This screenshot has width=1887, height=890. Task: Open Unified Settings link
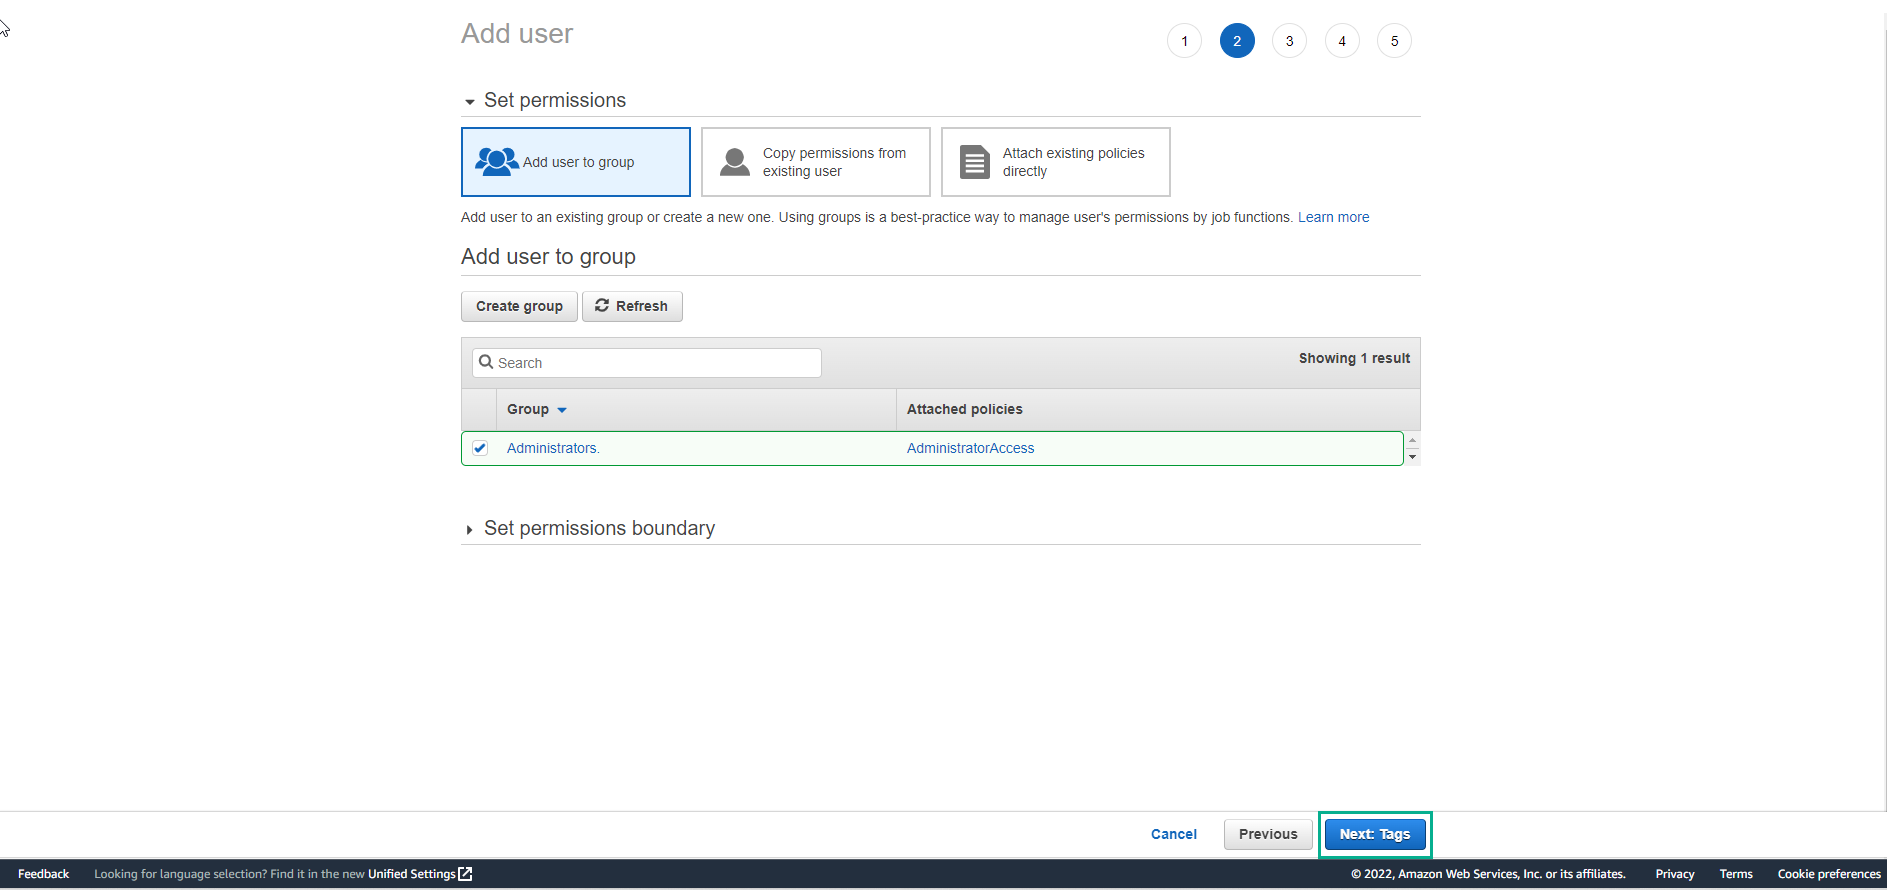[x=411, y=874]
